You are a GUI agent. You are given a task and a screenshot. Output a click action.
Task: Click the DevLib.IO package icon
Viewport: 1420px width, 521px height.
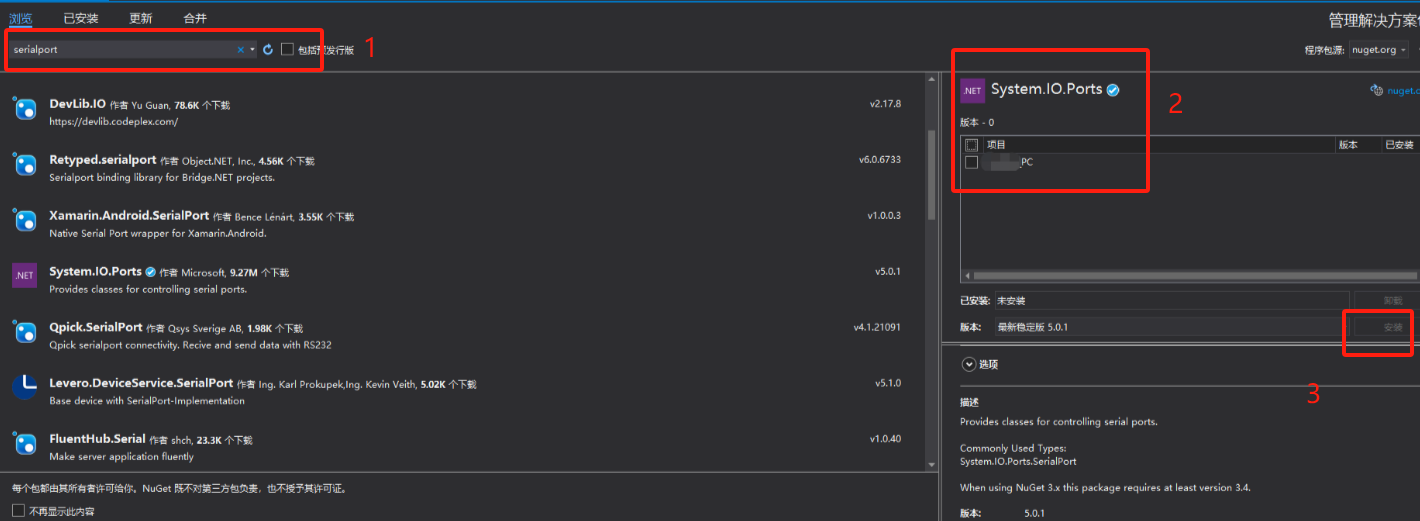[x=24, y=108]
